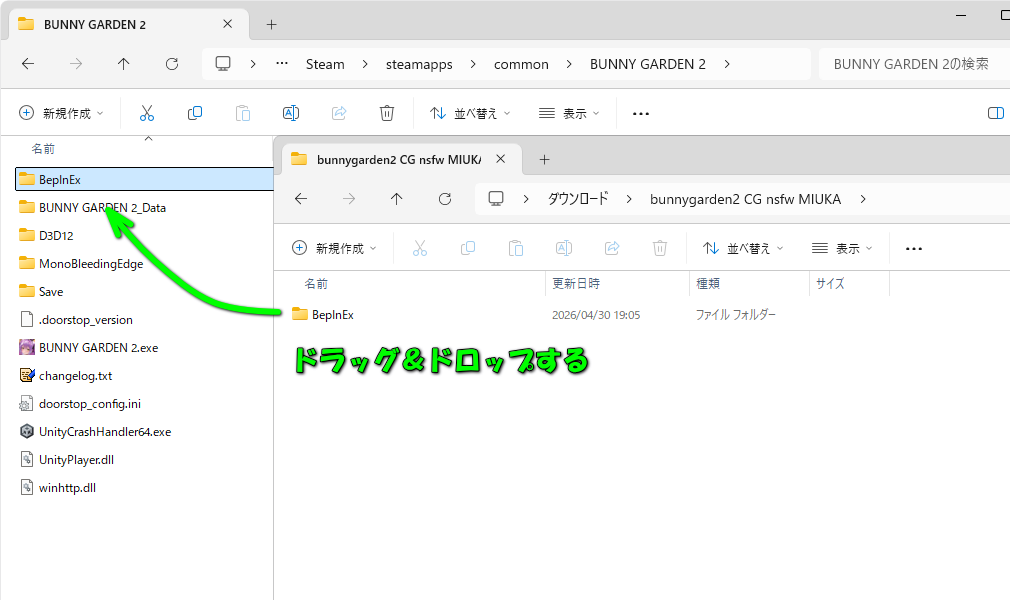
Task: Click the copy icon in back window toolbar
Action: coord(195,113)
